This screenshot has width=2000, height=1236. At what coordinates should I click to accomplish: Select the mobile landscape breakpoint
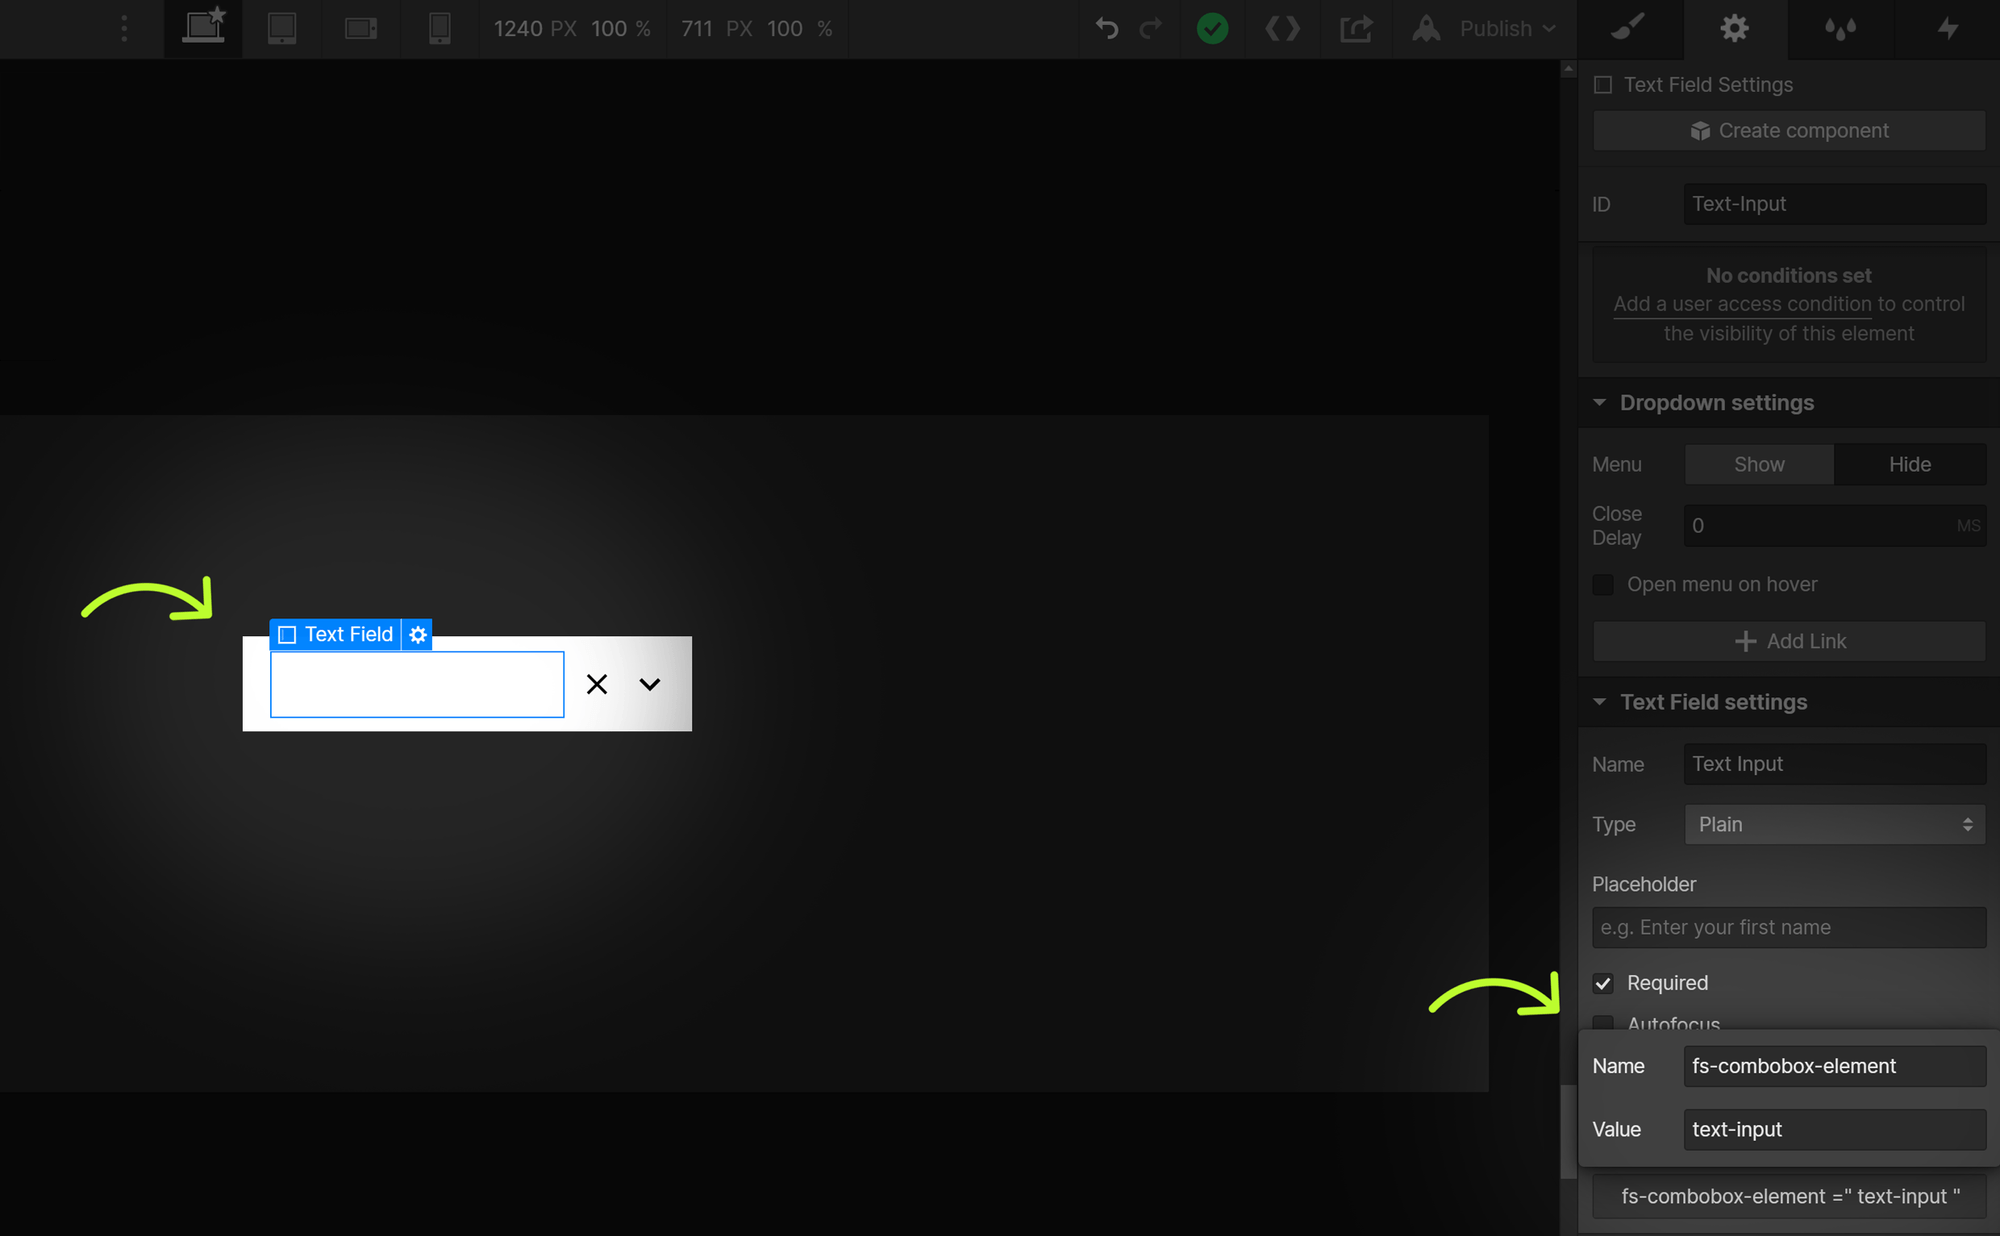pos(361,28)
